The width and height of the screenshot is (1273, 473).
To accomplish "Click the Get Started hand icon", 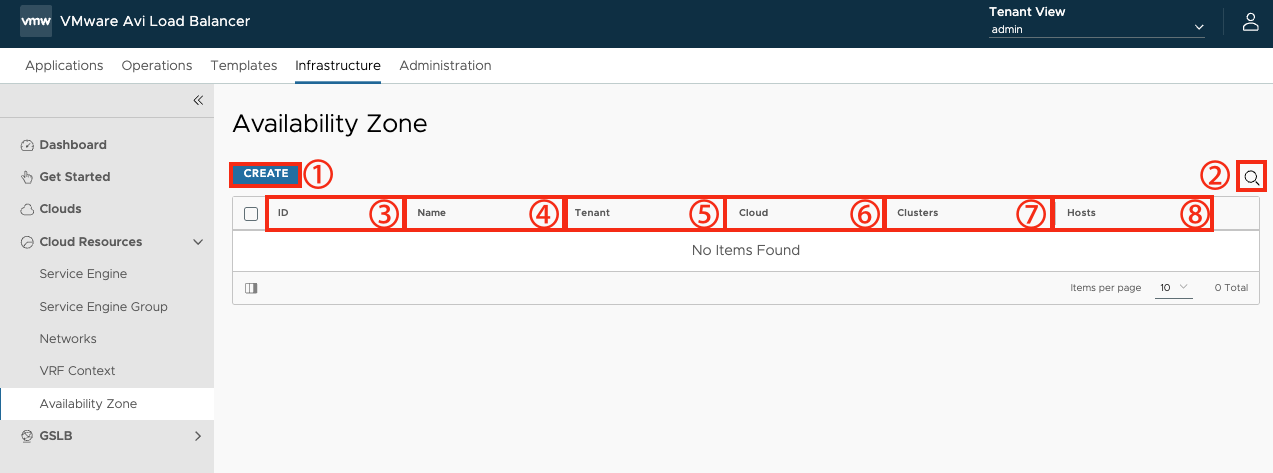I will [x=27, y=177].
